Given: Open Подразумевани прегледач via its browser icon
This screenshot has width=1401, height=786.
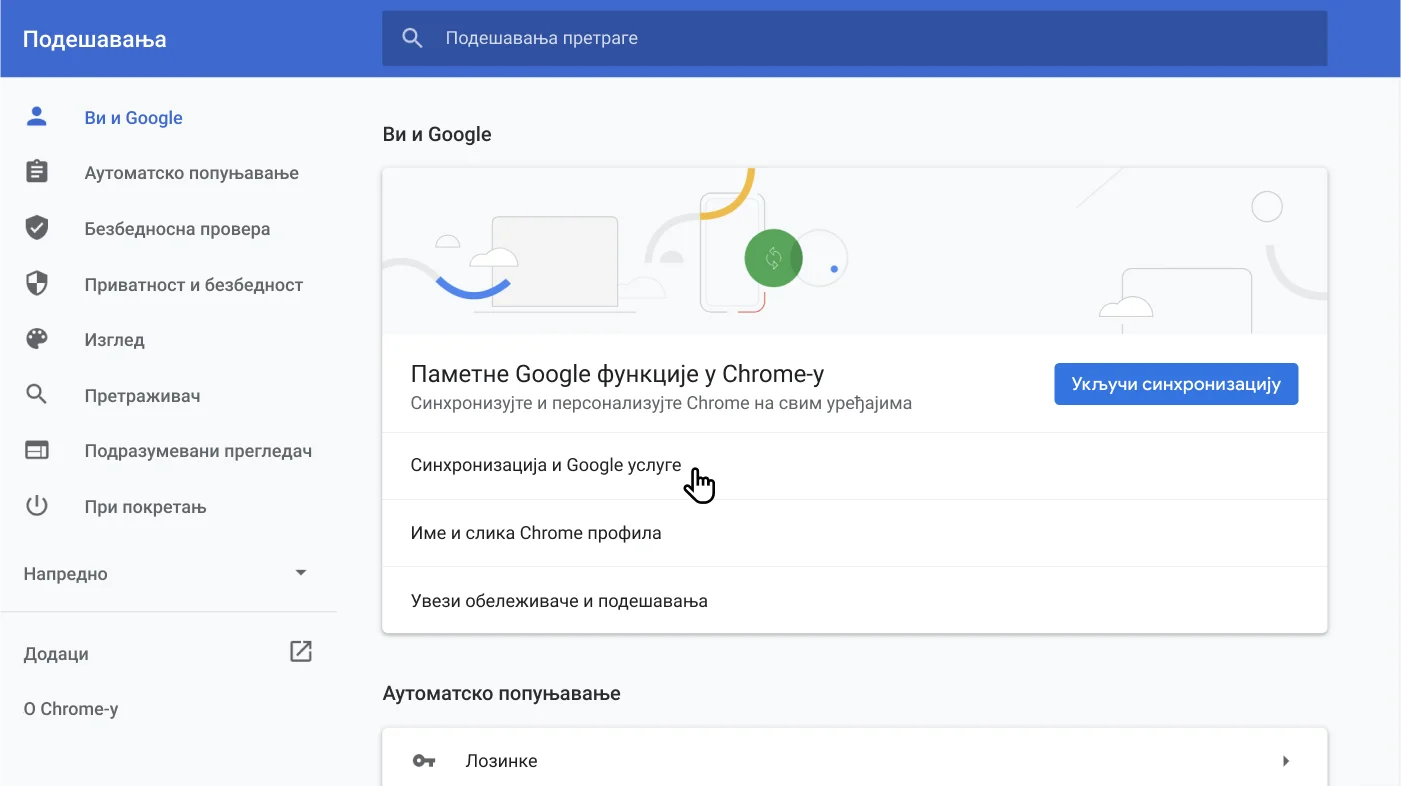Looking at the screenshot, I should click(36, 450).
